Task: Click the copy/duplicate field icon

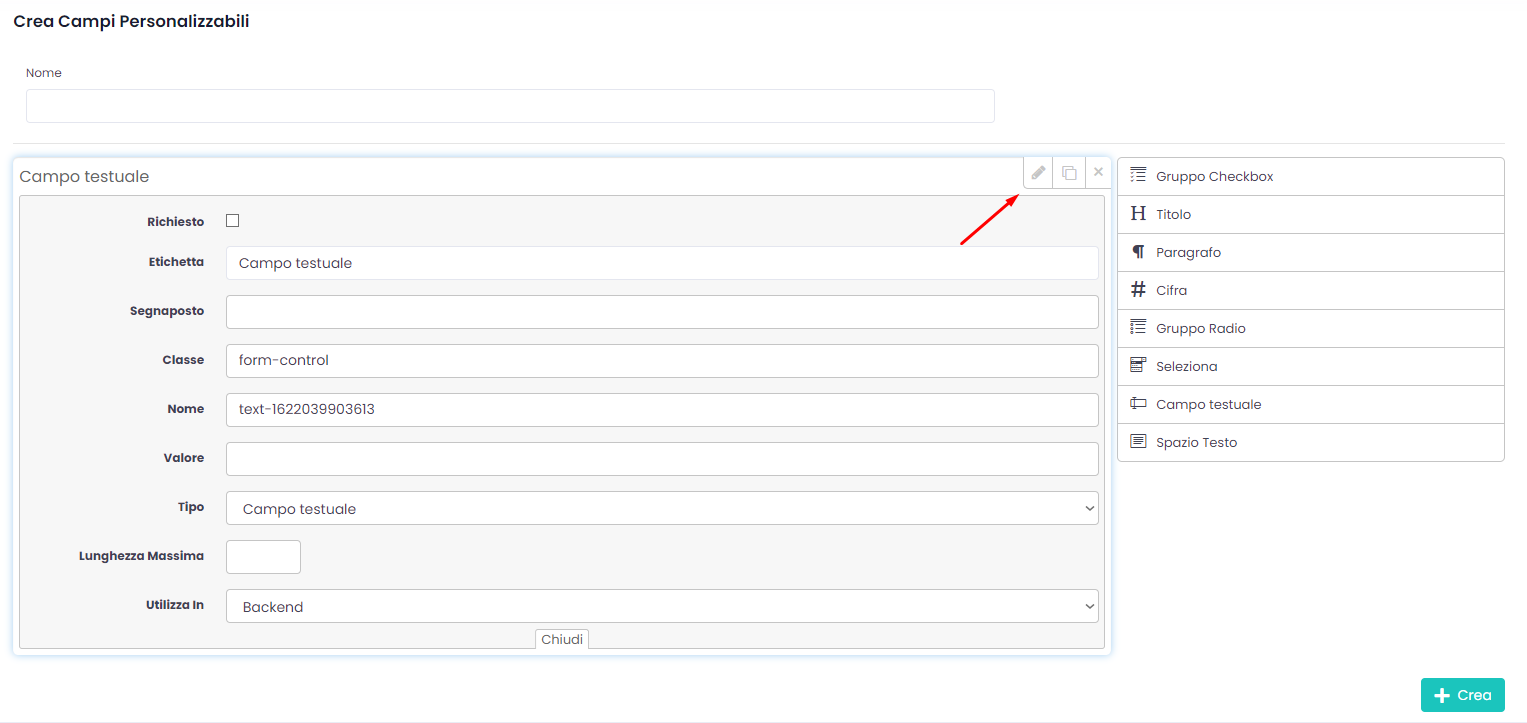Action: [x=1069, y=173]
